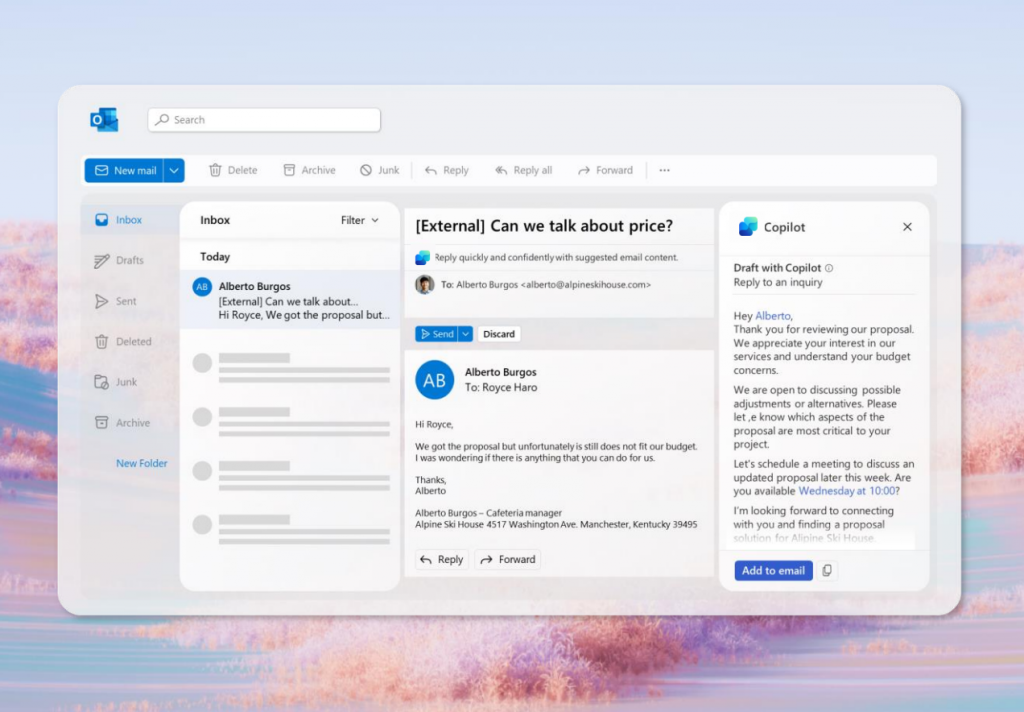Image resolution: width=1024 pixels, height=712 pixels.
Task: Go to the Sent folder
Action: click(116, 301)
